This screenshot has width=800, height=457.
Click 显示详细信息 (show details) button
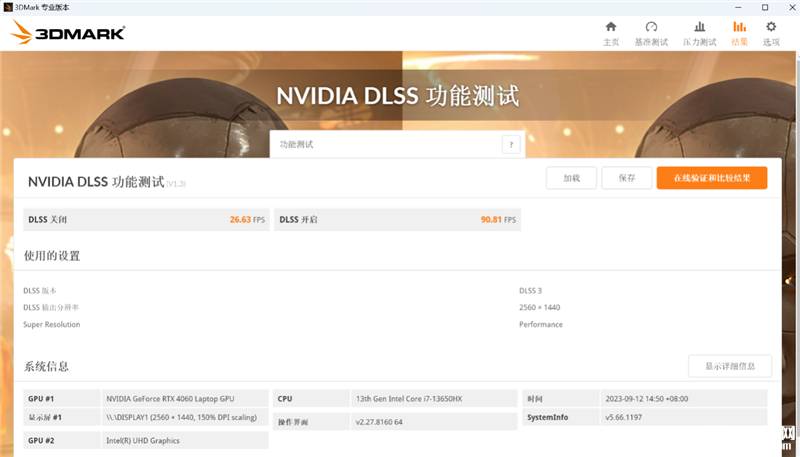[730, 366]
